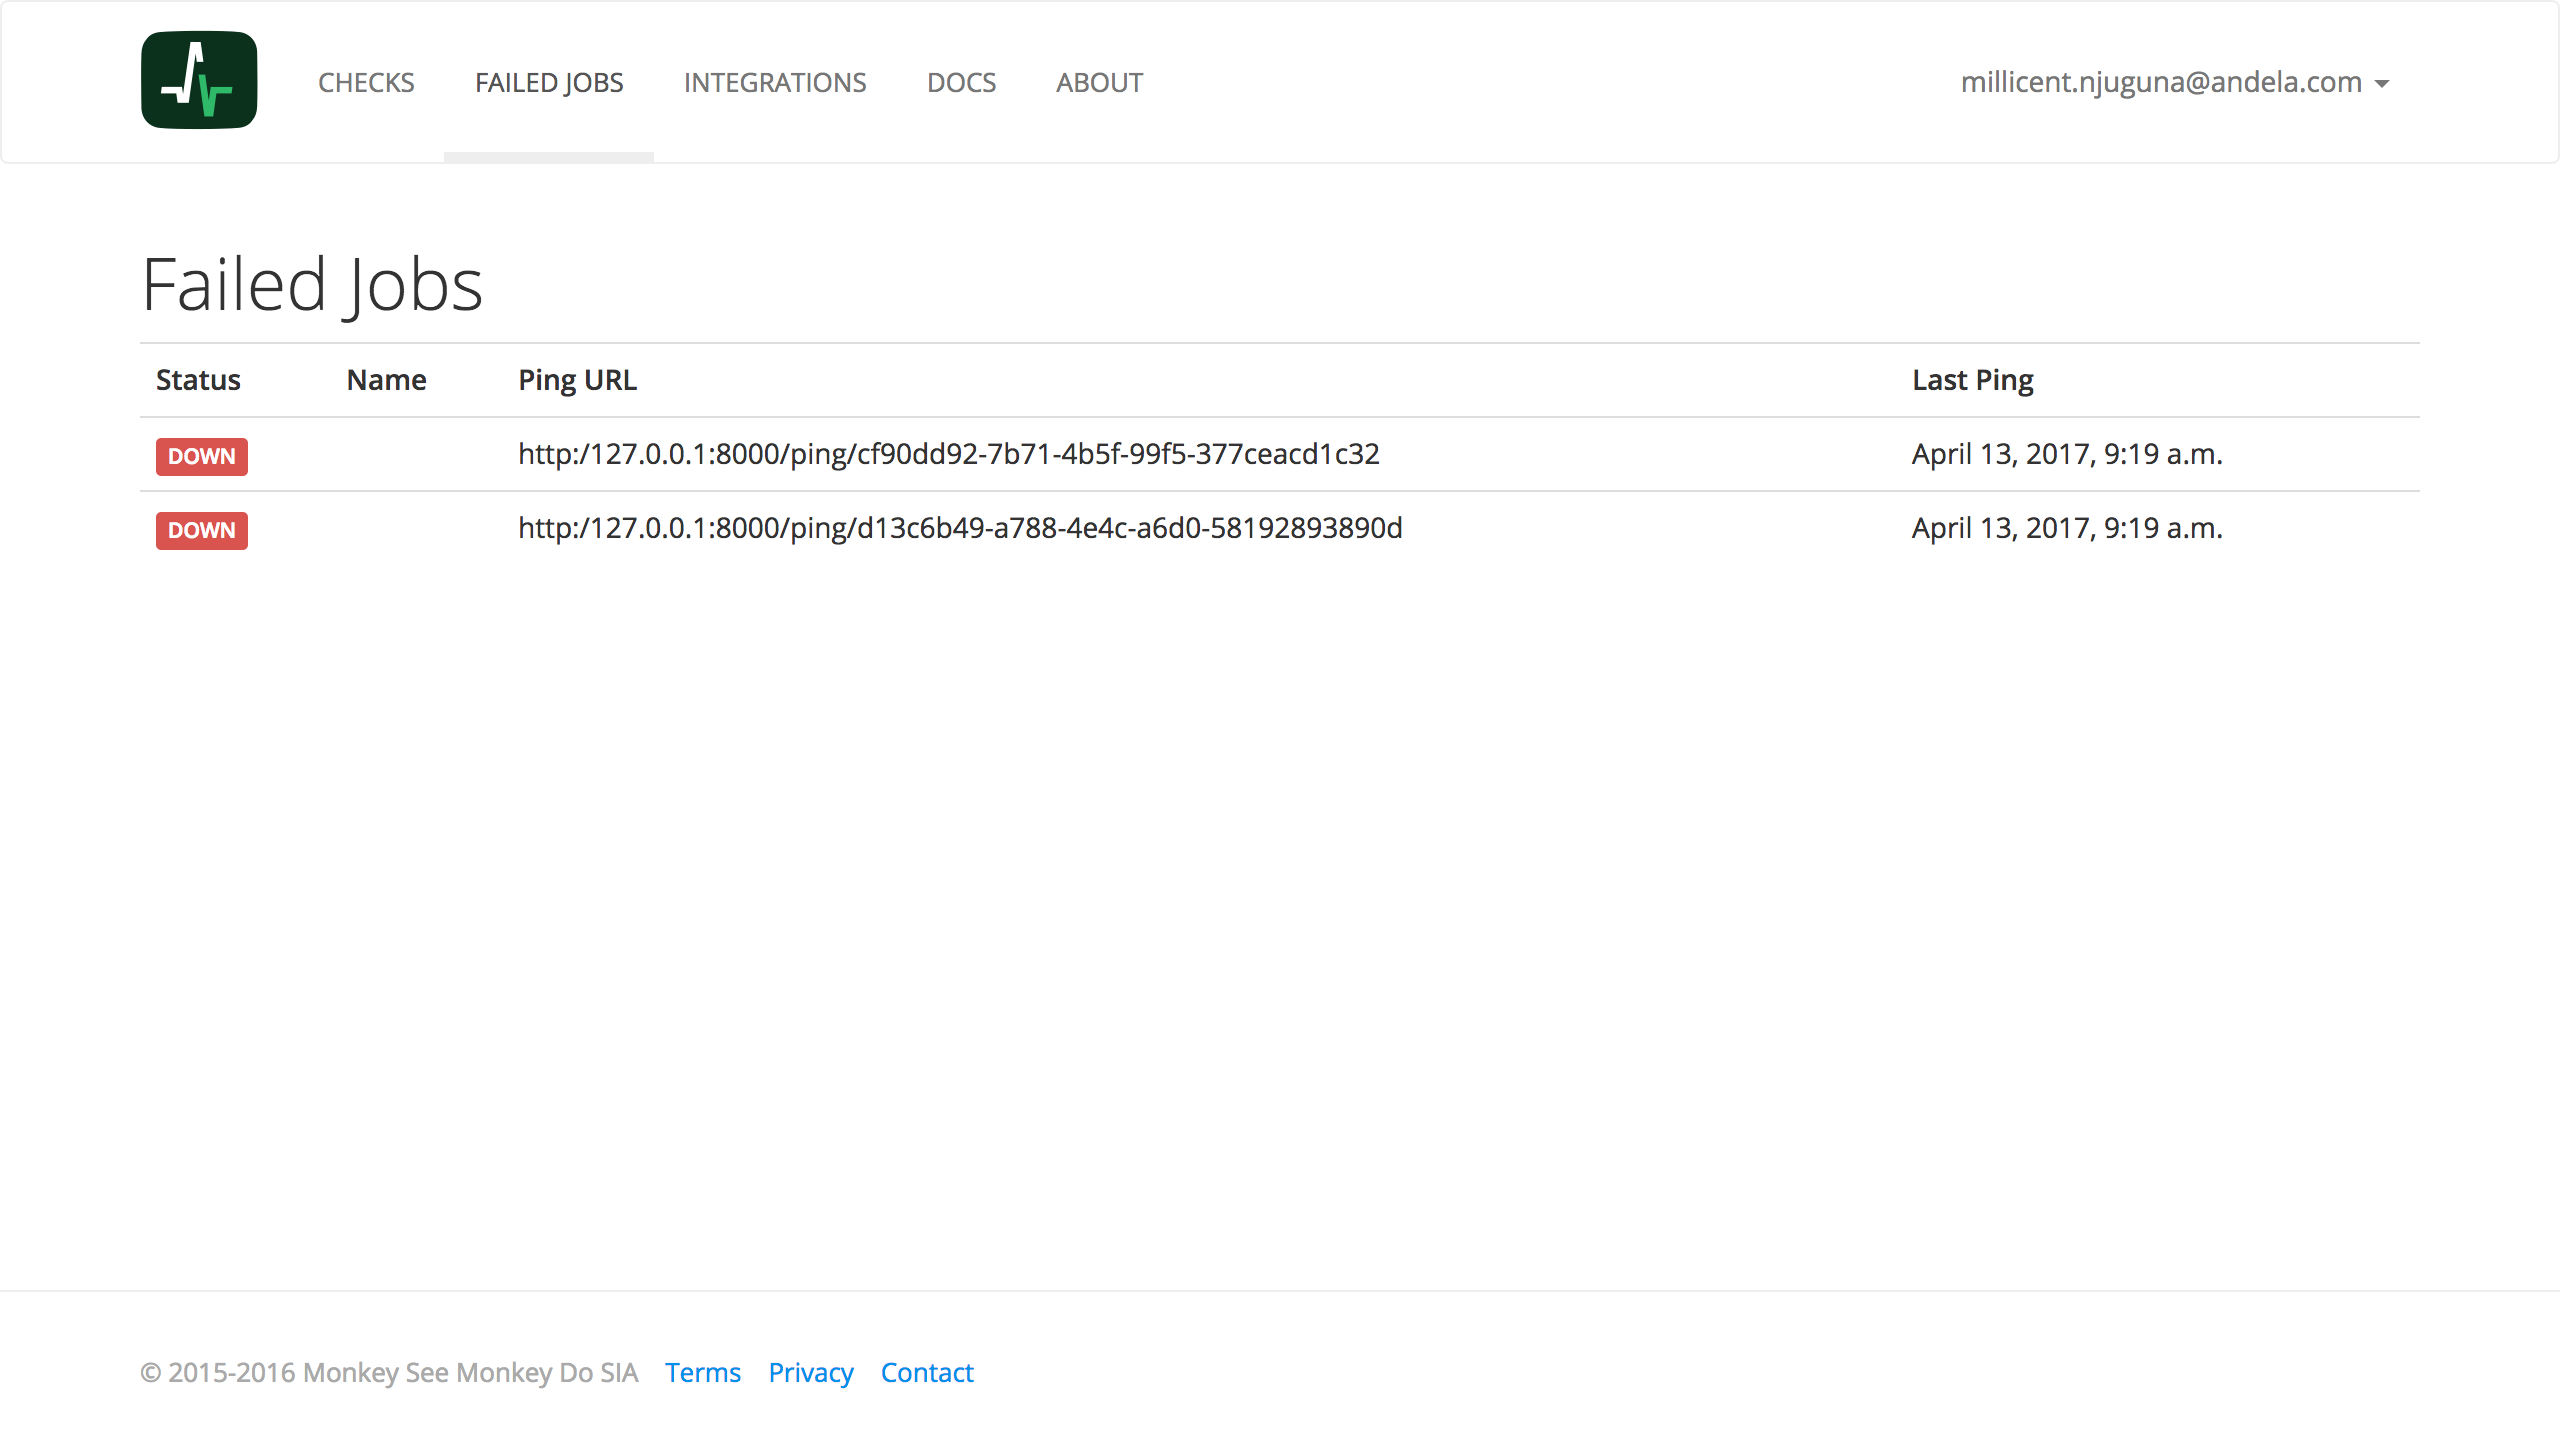Select ping URL ending in 58192893890d

point(960,528)
